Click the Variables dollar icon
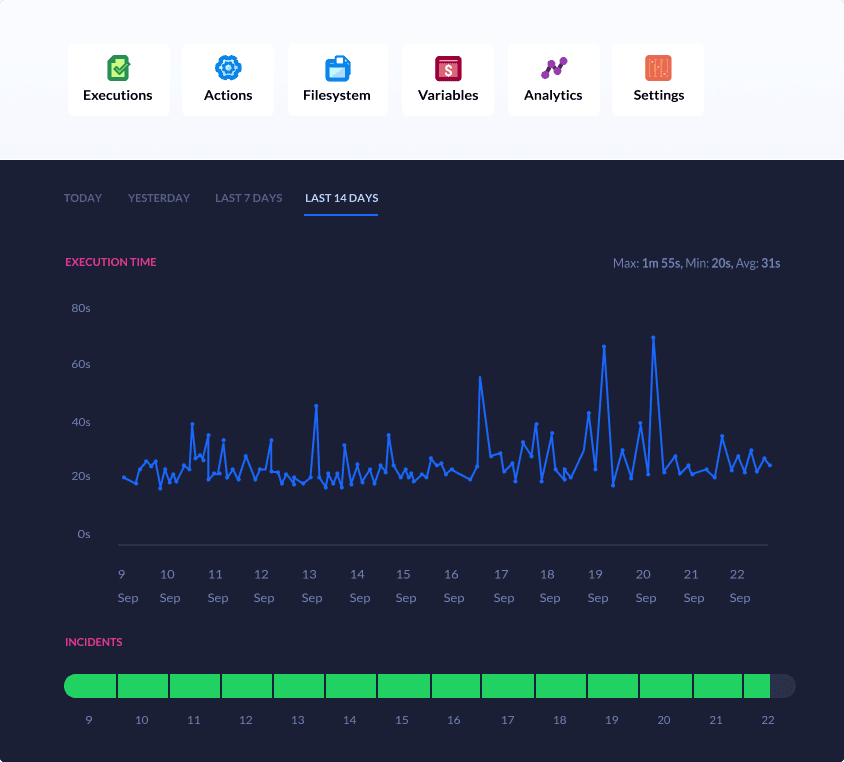Viewport: 844px width, 762px height. pos(448,68)
